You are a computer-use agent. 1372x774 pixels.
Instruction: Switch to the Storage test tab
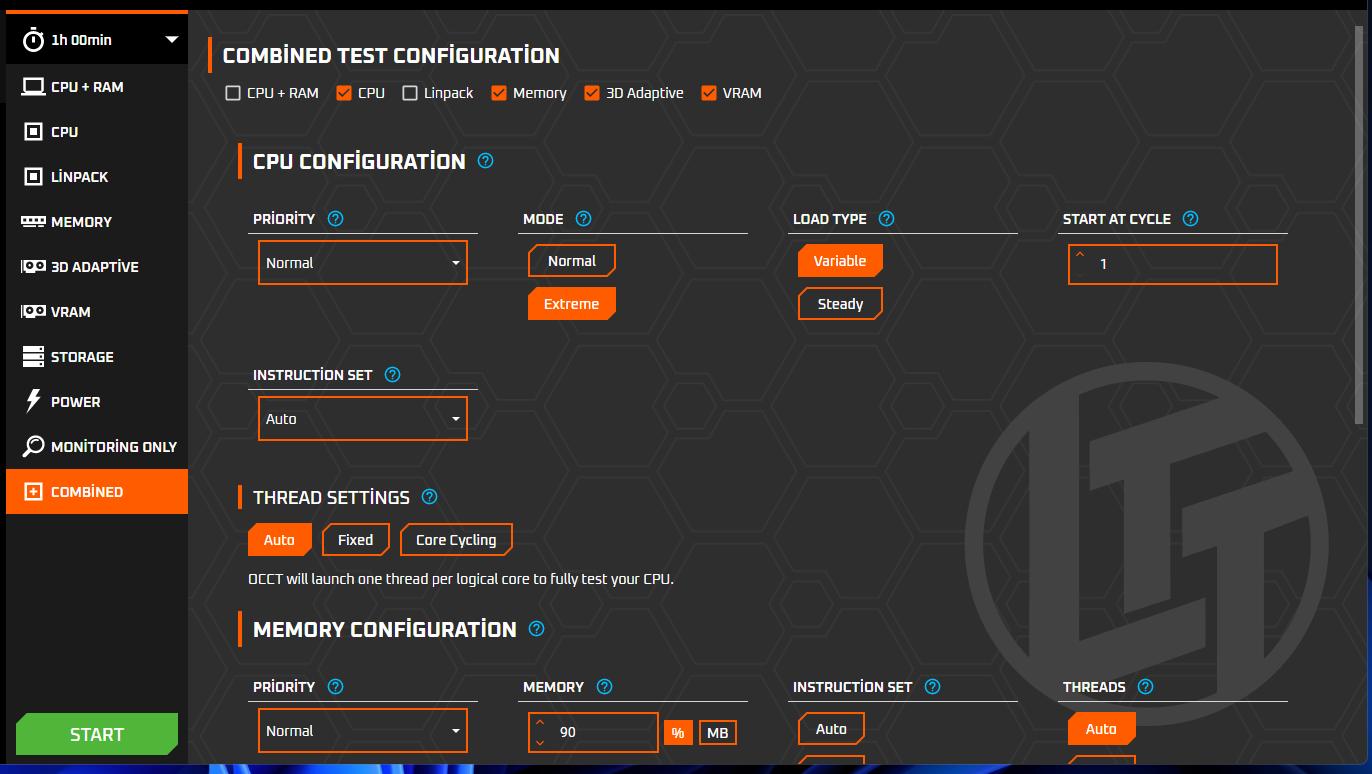(97, 357)
